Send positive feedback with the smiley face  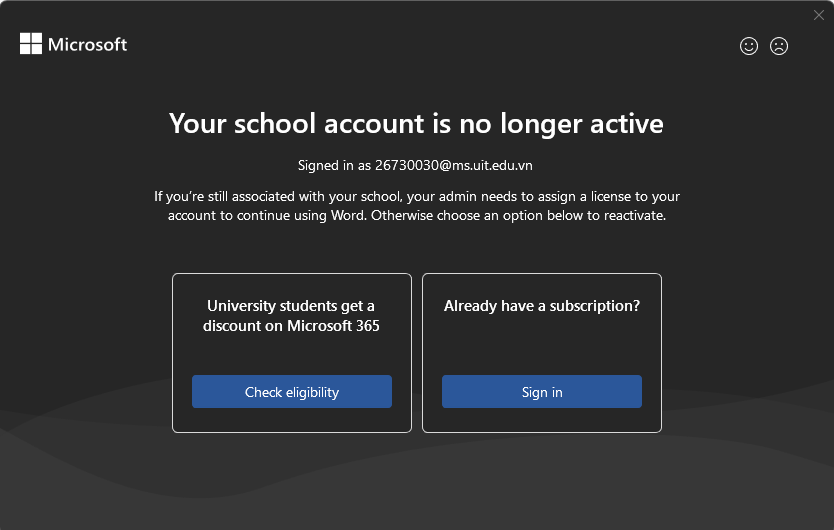click(x=749, y=46)
